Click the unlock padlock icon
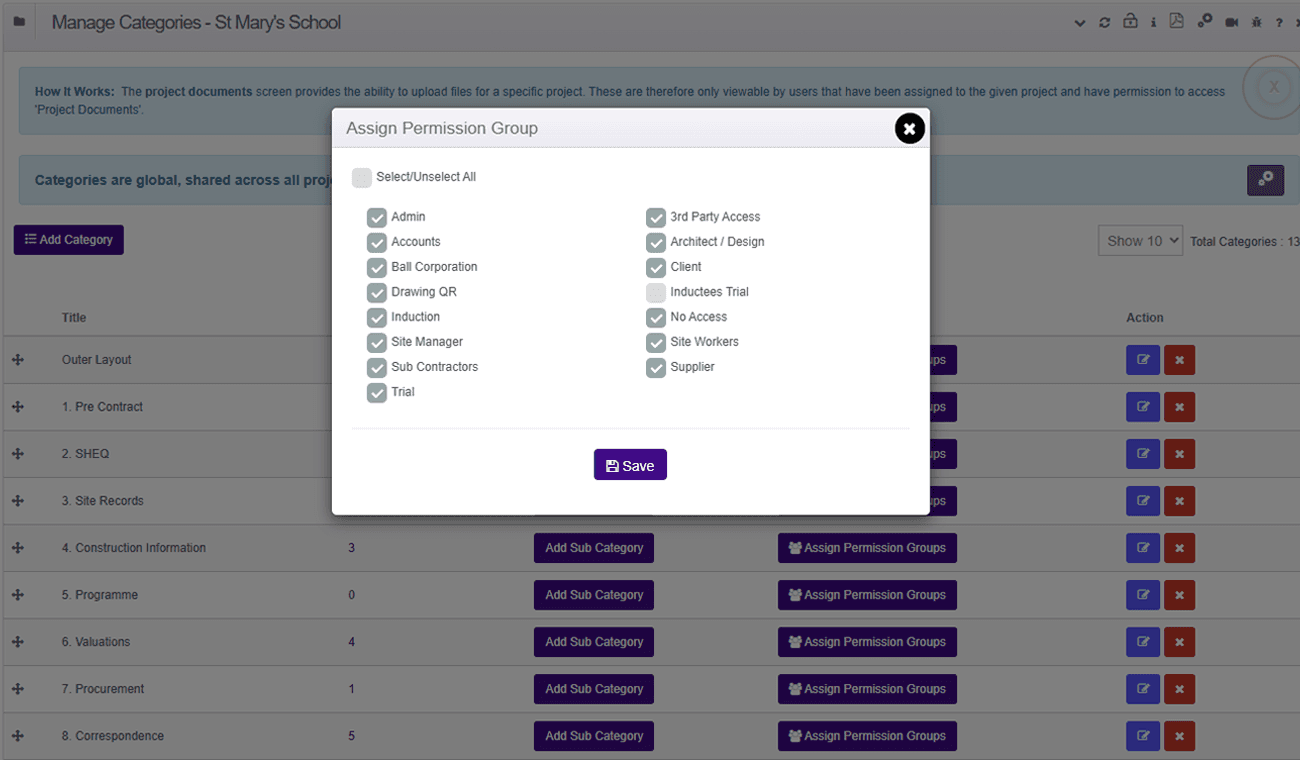 point(1130,21)
